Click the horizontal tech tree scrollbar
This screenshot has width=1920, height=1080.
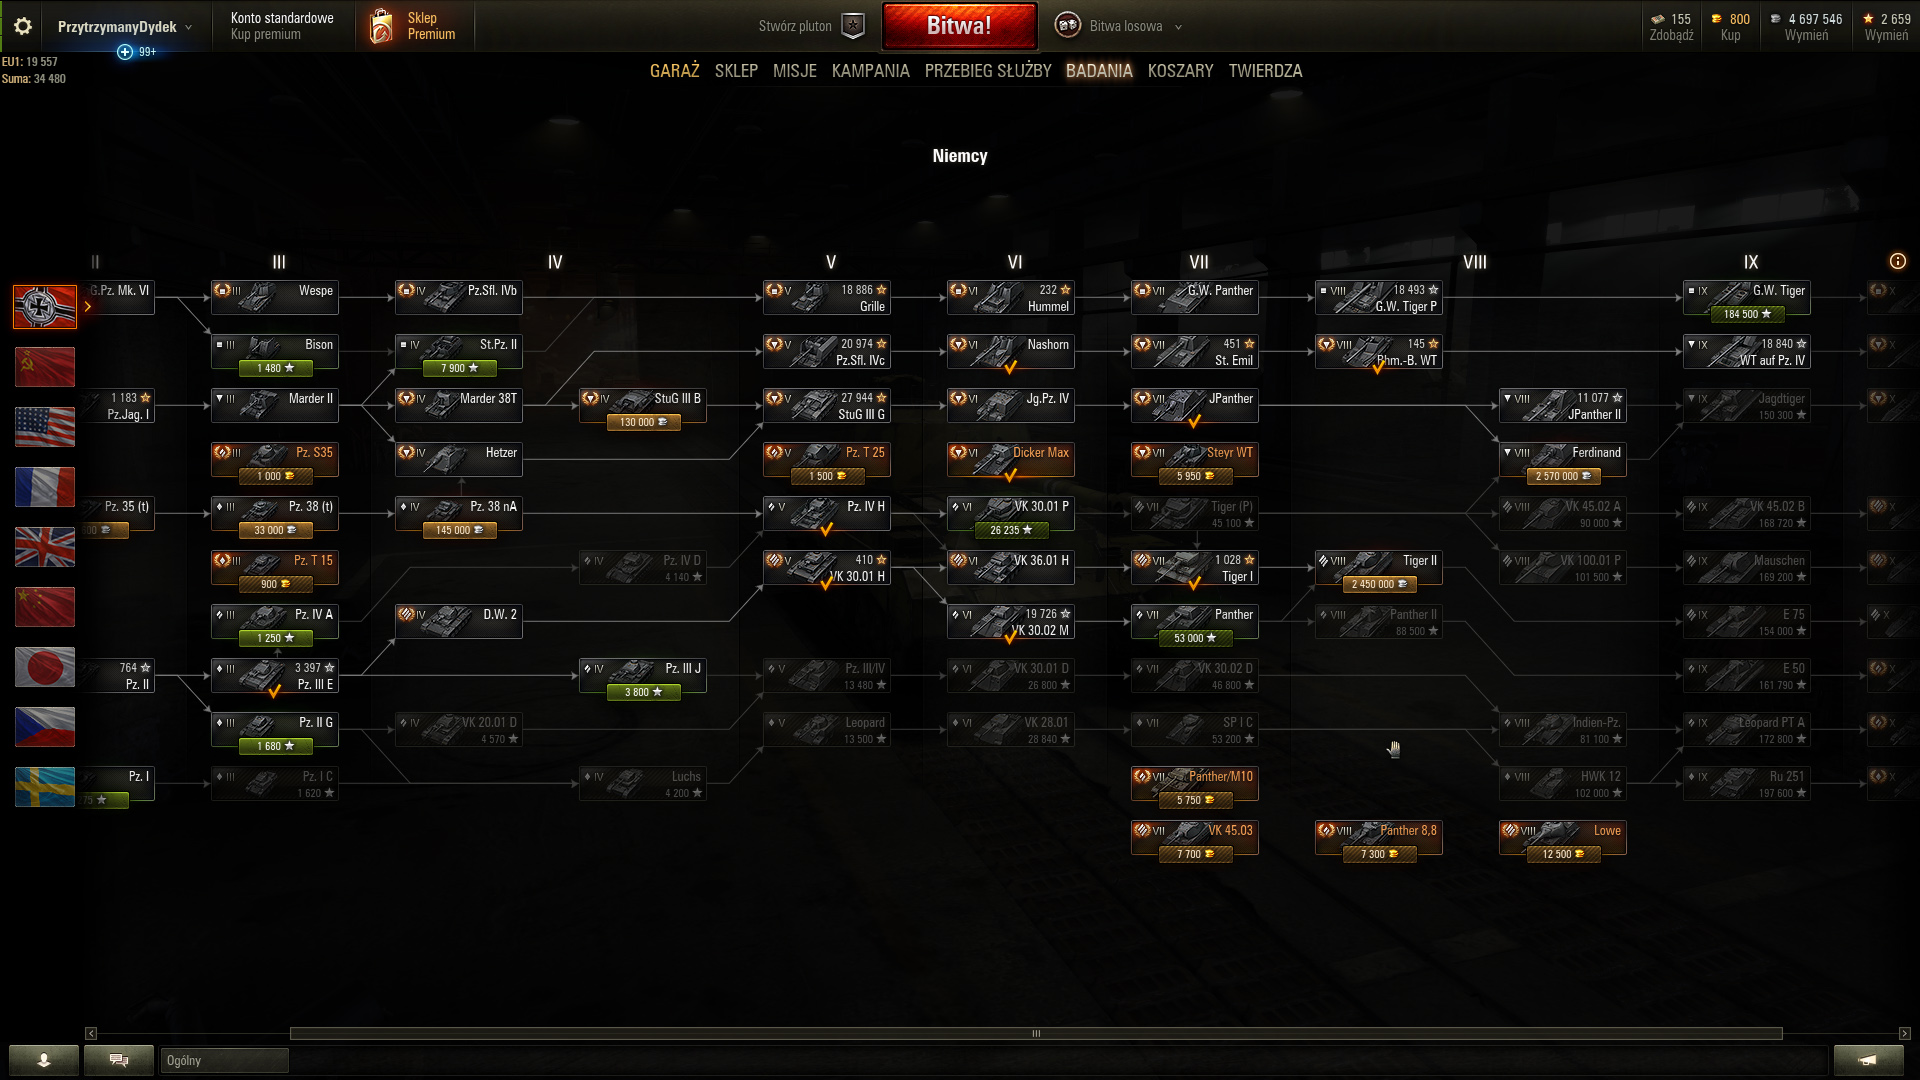(1036, 1033)
